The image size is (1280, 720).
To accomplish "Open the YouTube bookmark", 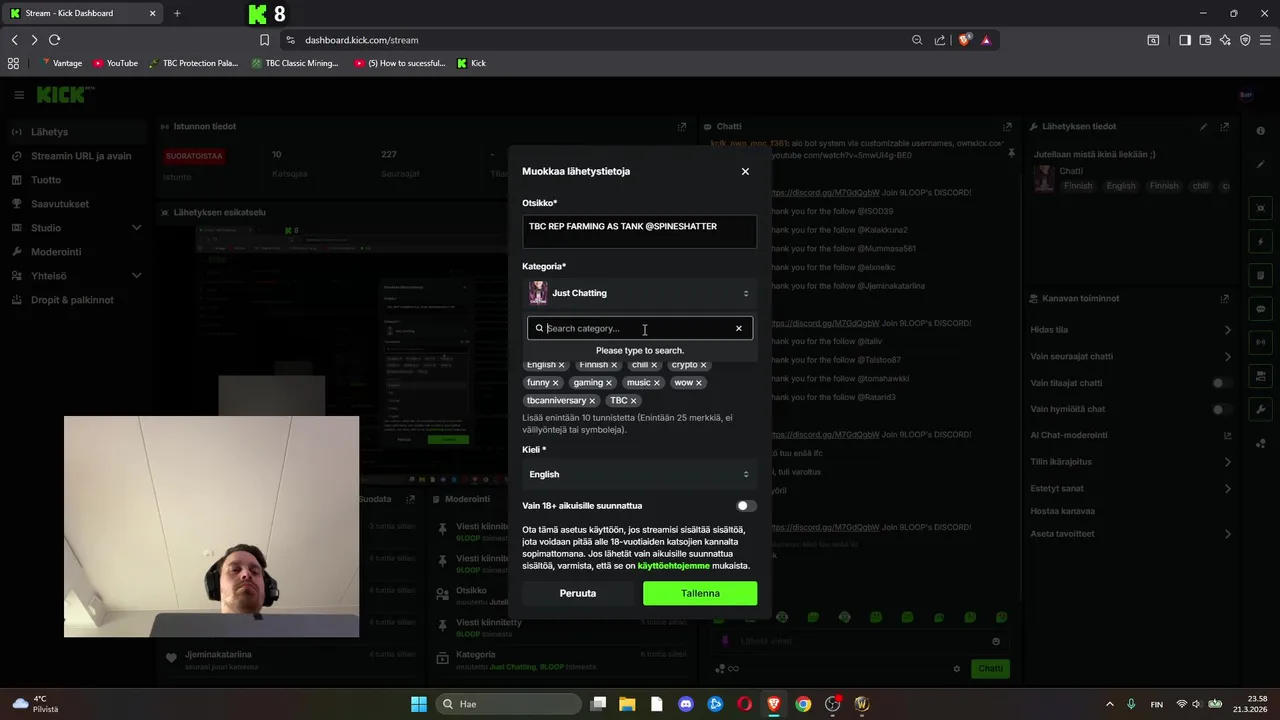I will click(116, 63).
